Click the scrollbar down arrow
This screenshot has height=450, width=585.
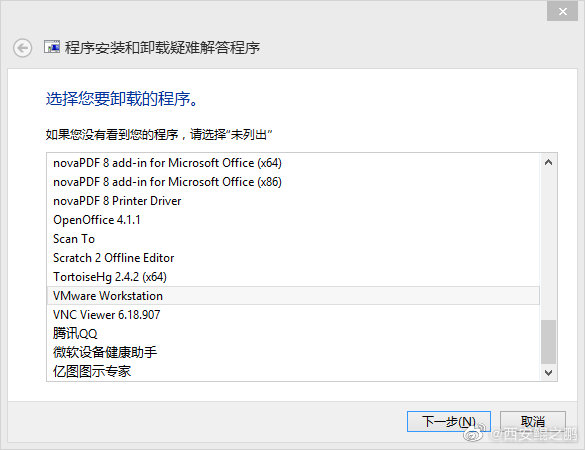tap(548, 372)
